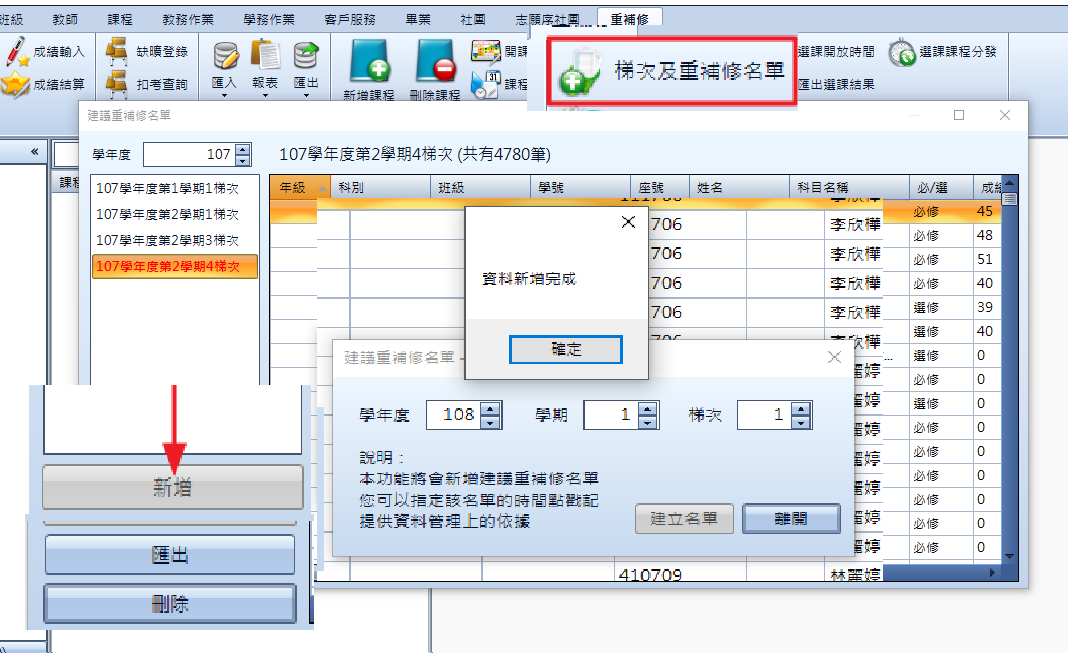Select the highlighted 107學年度第2學期4梯次 entry

pos(174,266)
